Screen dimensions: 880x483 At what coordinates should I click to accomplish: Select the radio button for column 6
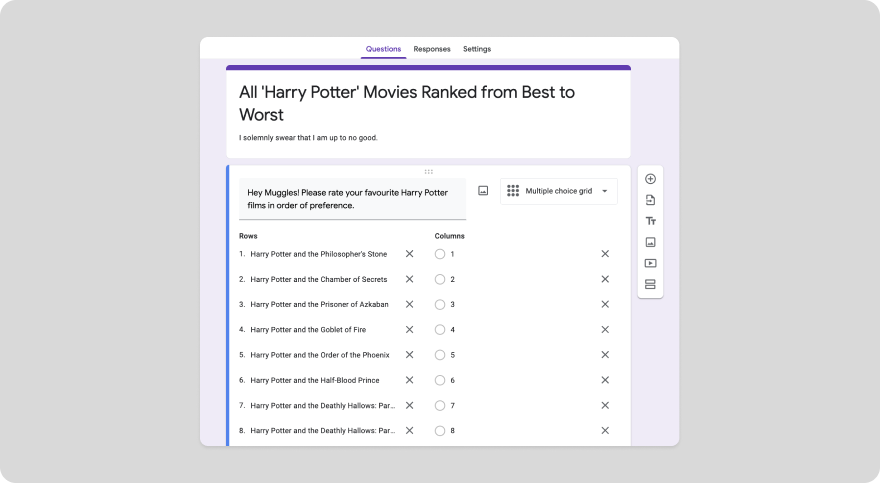click(x=440, y=380)
